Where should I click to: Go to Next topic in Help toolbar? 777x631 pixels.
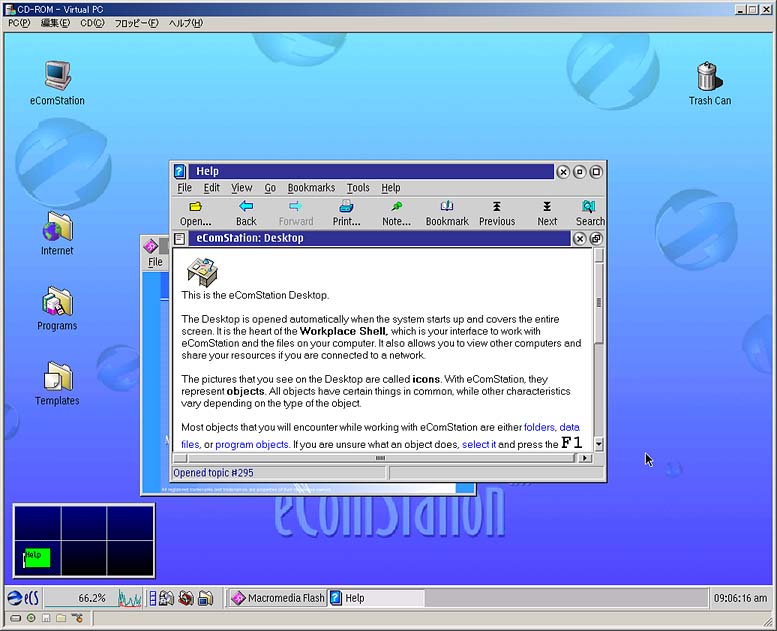(x=547, y=214)
